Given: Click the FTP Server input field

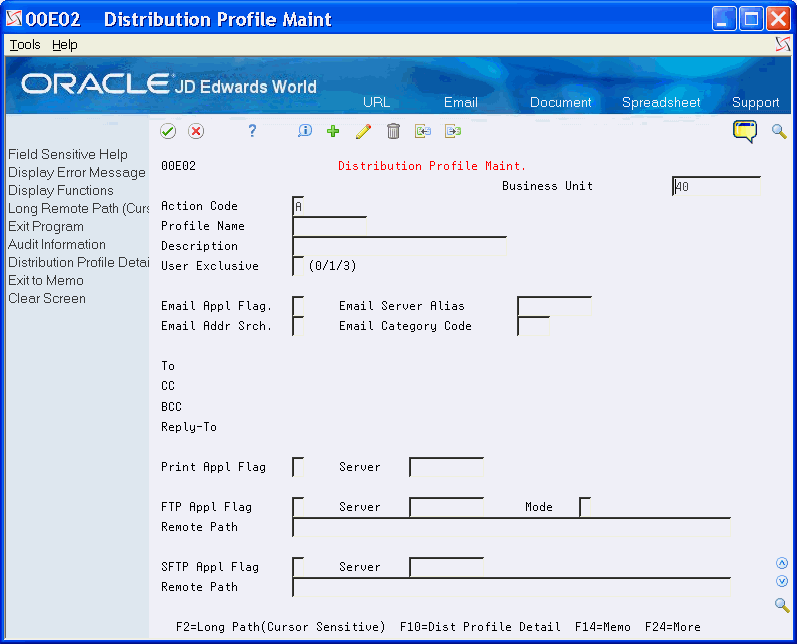Looking at the screenshot, I should 446,507.
